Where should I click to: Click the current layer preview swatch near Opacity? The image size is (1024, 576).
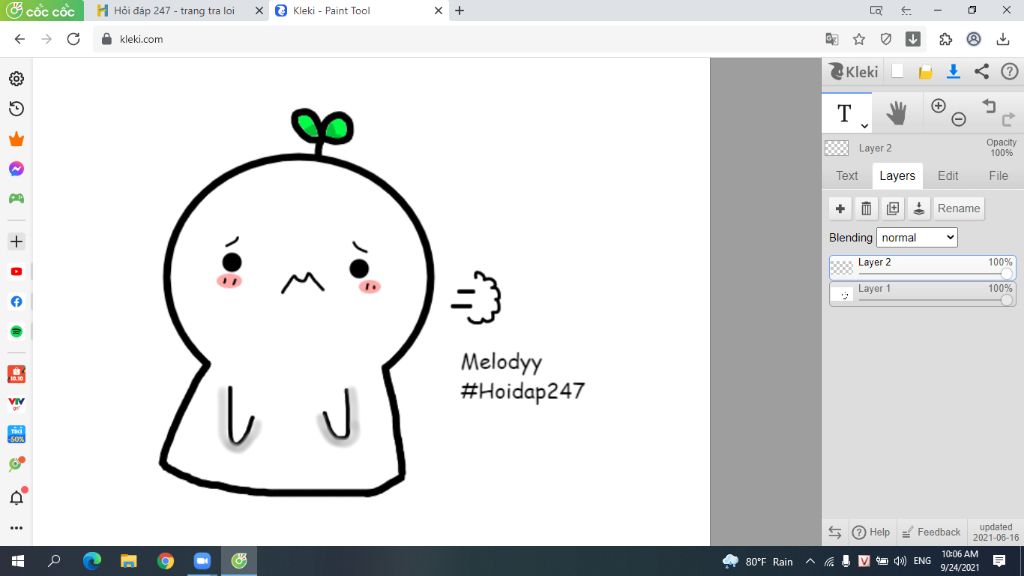point(837,148)
